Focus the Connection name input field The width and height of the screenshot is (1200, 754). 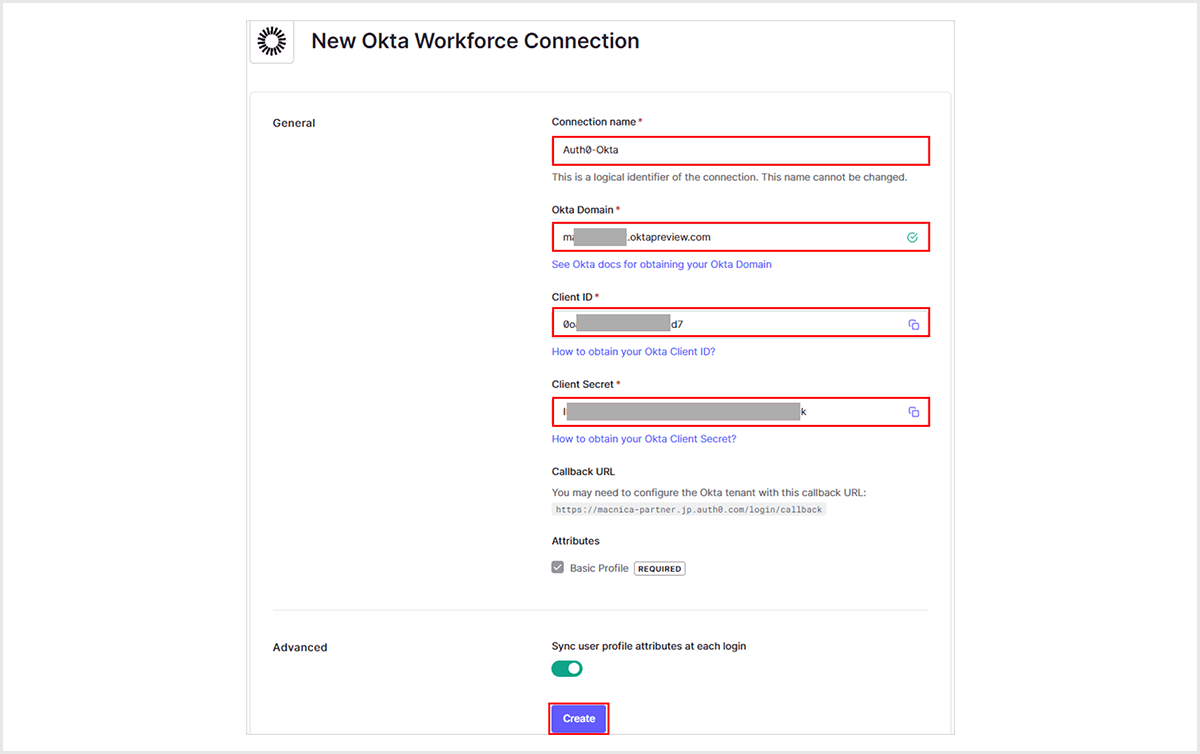coord(740,151)
